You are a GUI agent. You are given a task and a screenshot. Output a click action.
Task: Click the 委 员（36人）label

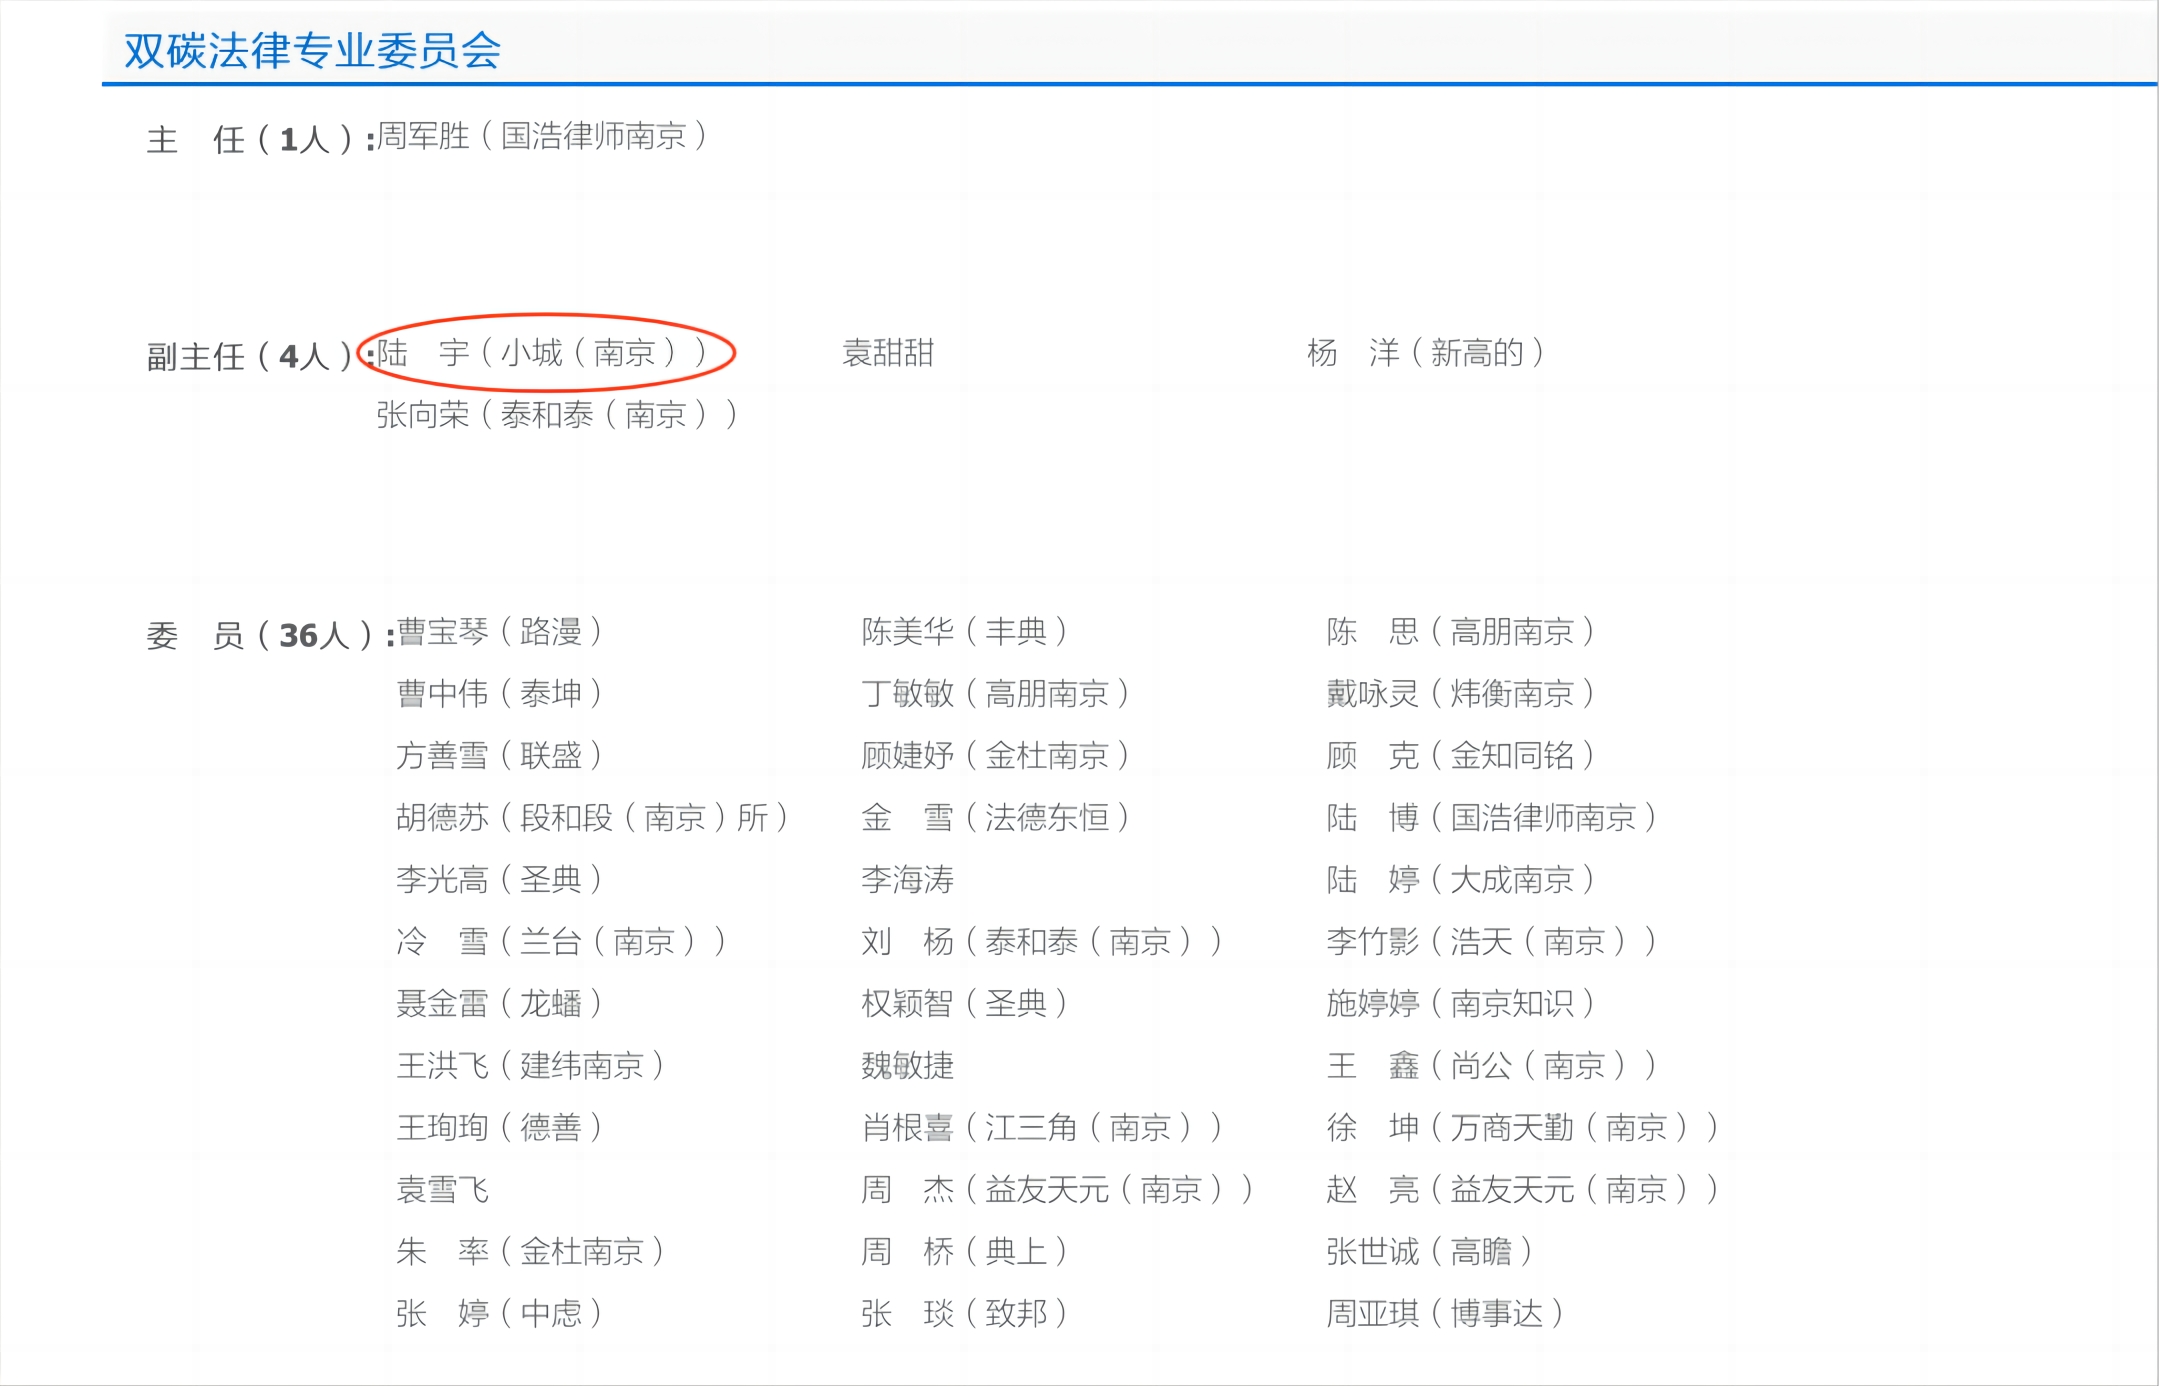pyautogui.click(x=271, y=635)
